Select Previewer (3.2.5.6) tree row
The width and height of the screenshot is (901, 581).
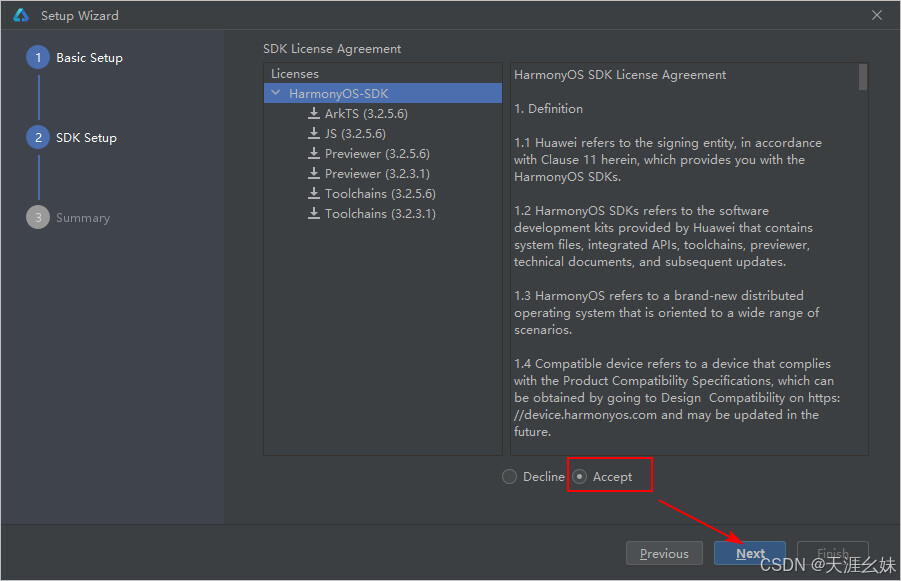pos(383,153)
